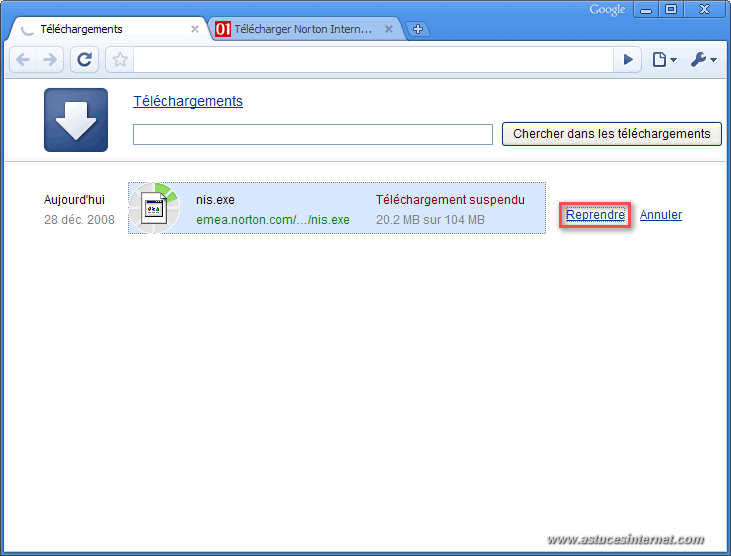Go back with the back arrow
Screen dimensions: 731x556
[x=23, y=60]
